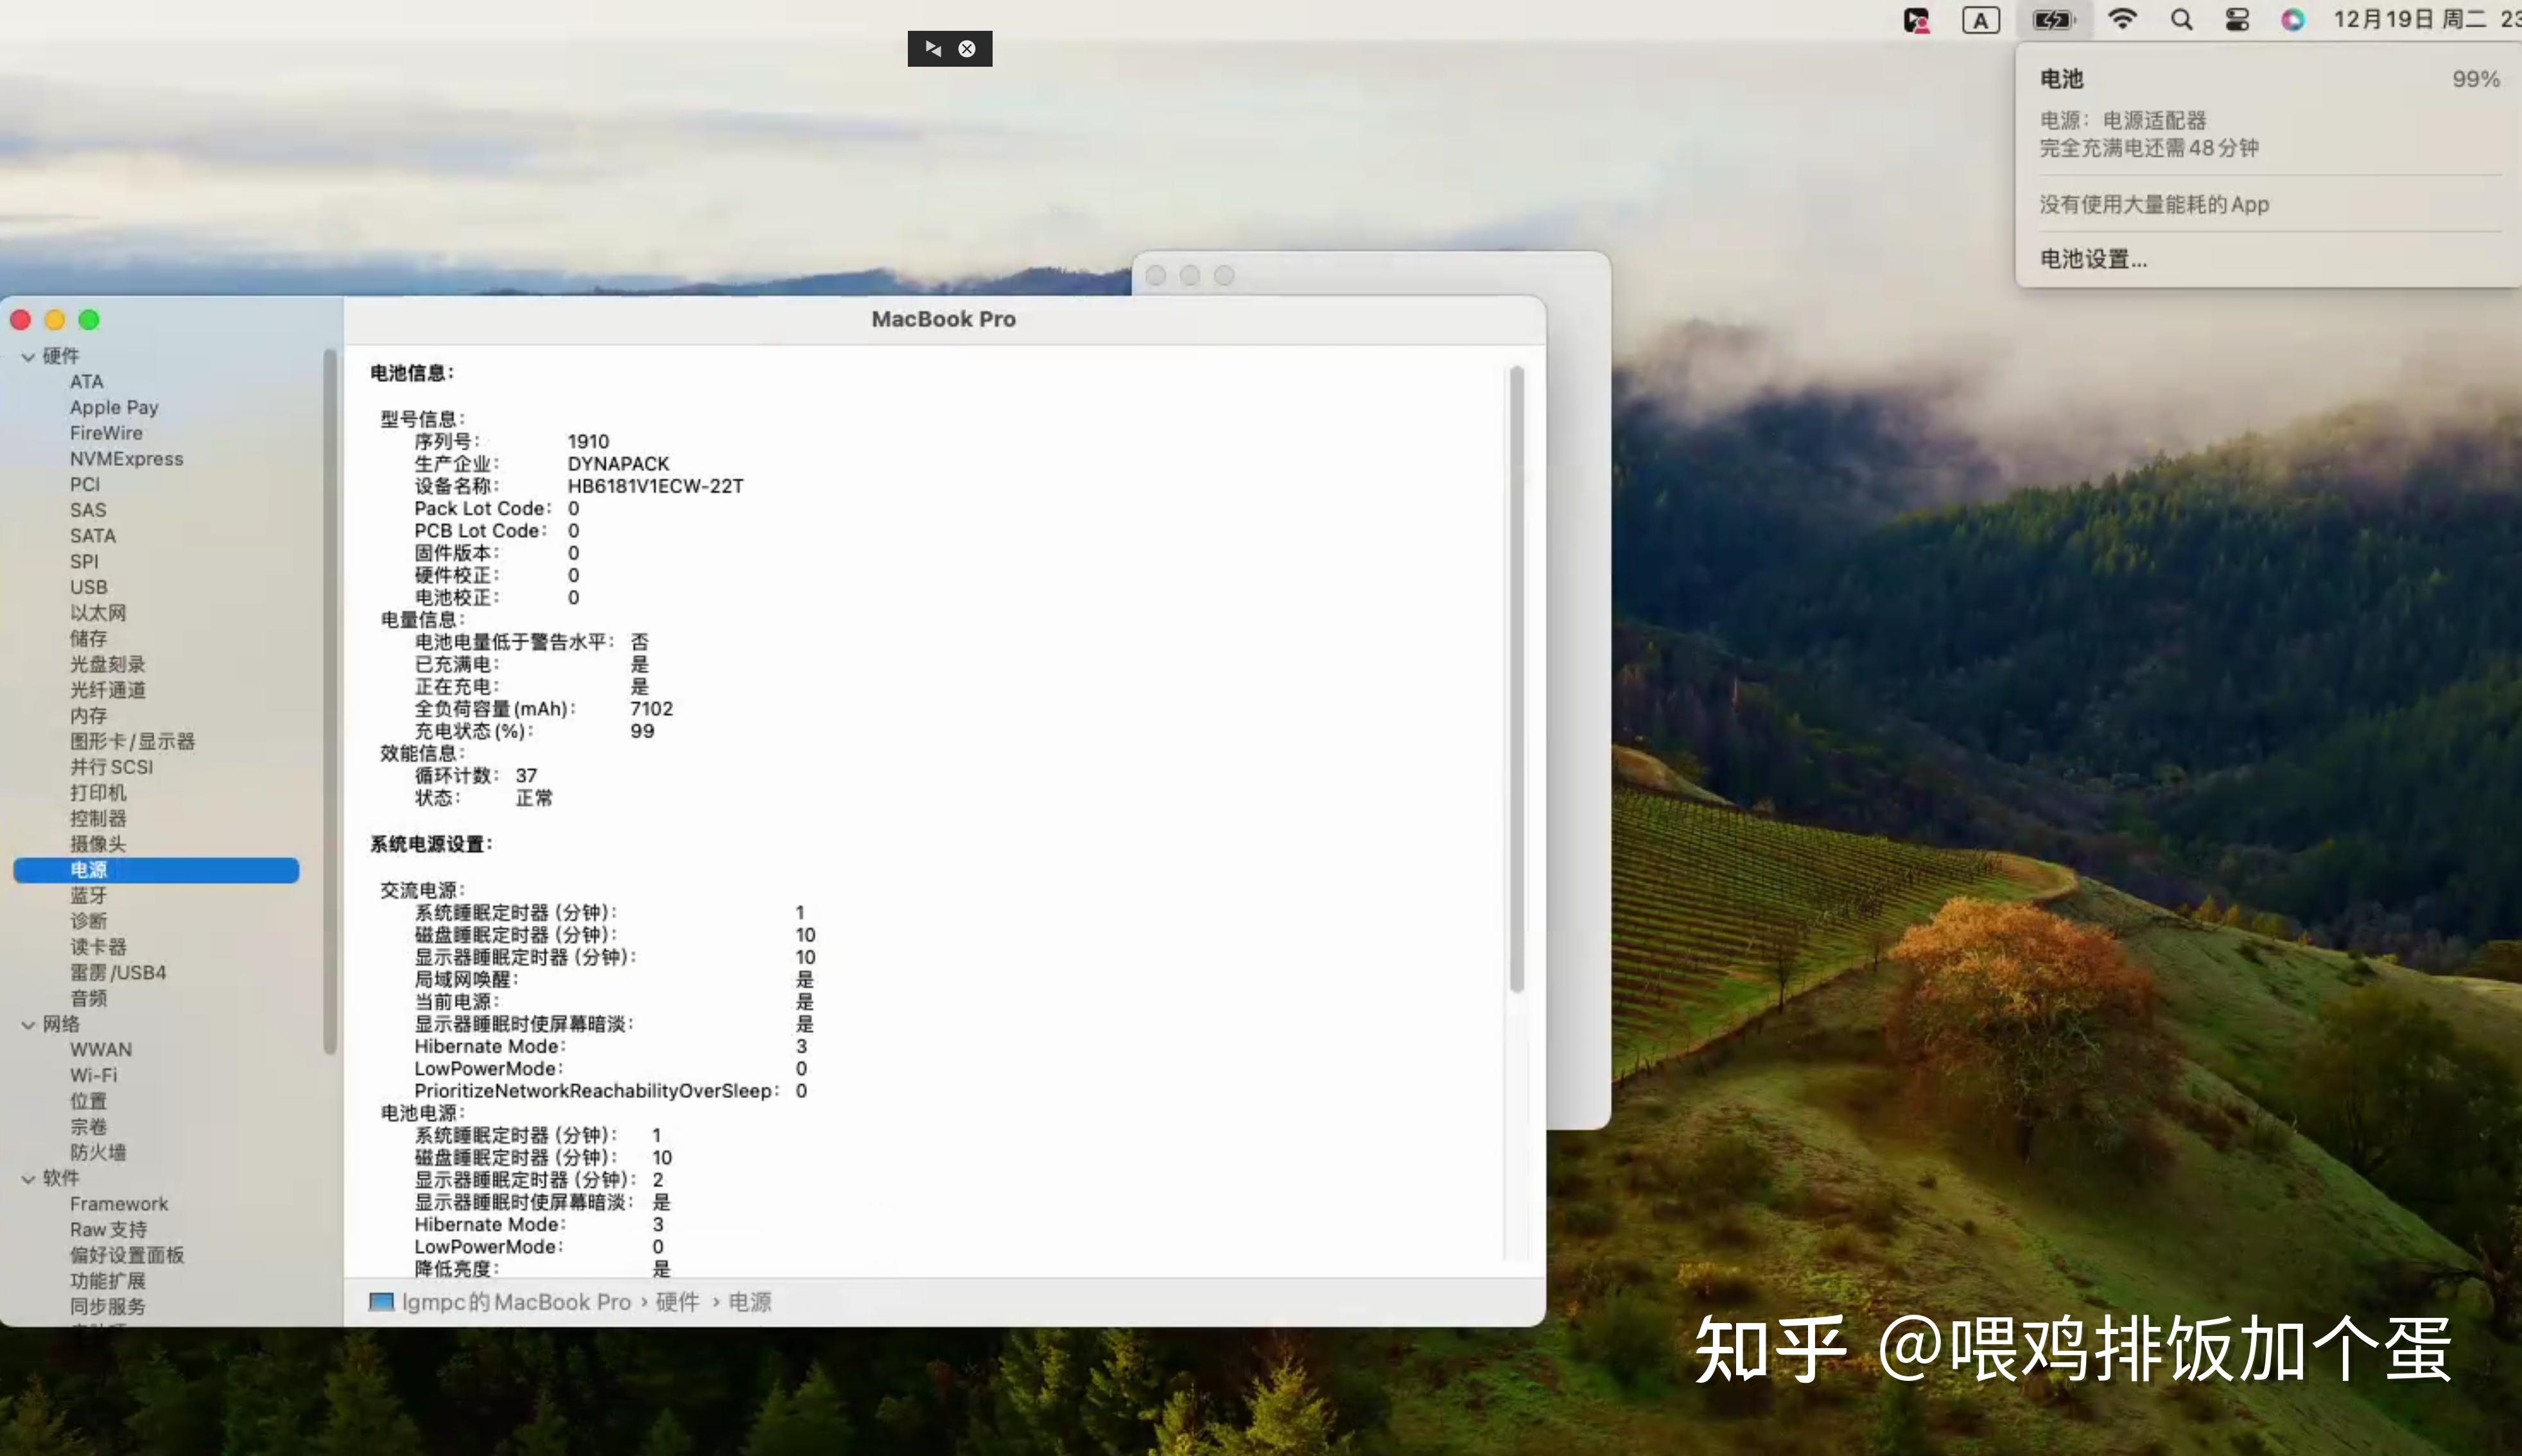Select PCI in sidebar
The image size is (2522, 1456).
coord(85,484)
